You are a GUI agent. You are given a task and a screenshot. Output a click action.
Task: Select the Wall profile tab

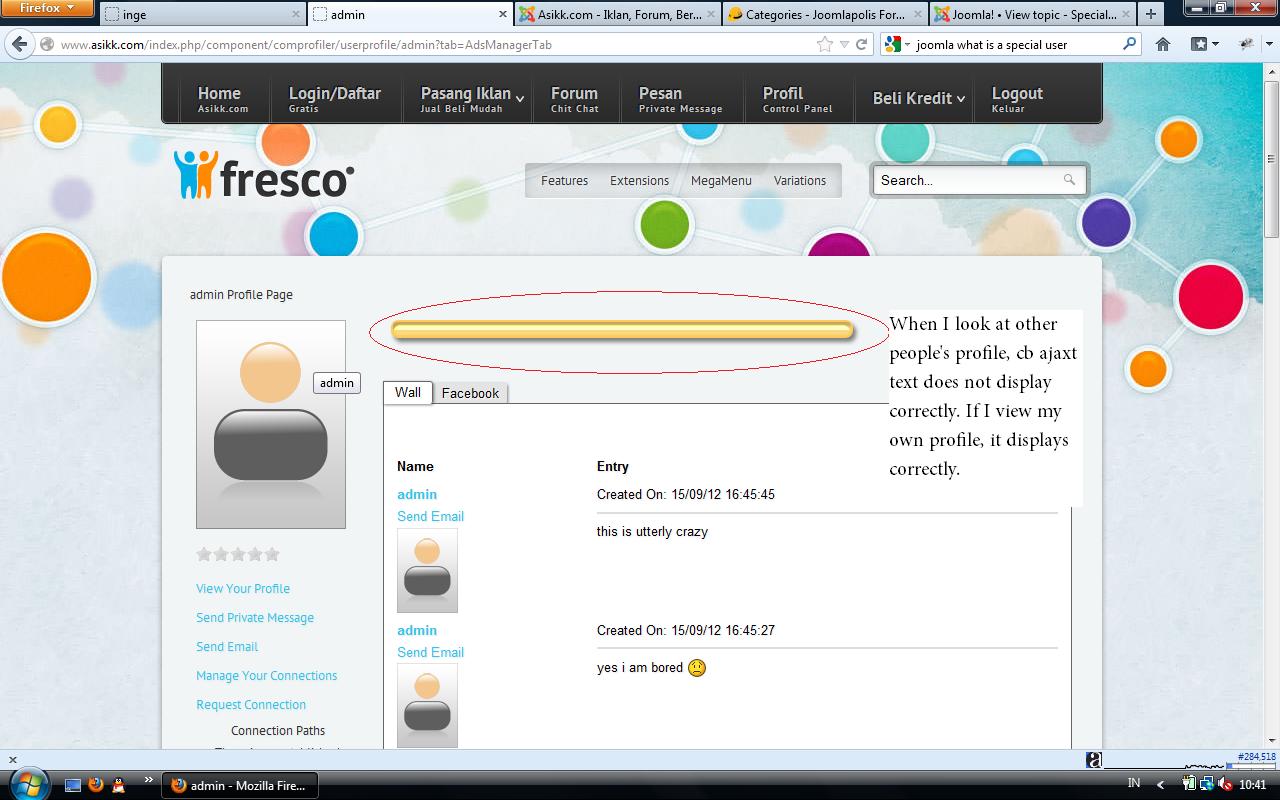pyautogui.click(x=408, y=392)
